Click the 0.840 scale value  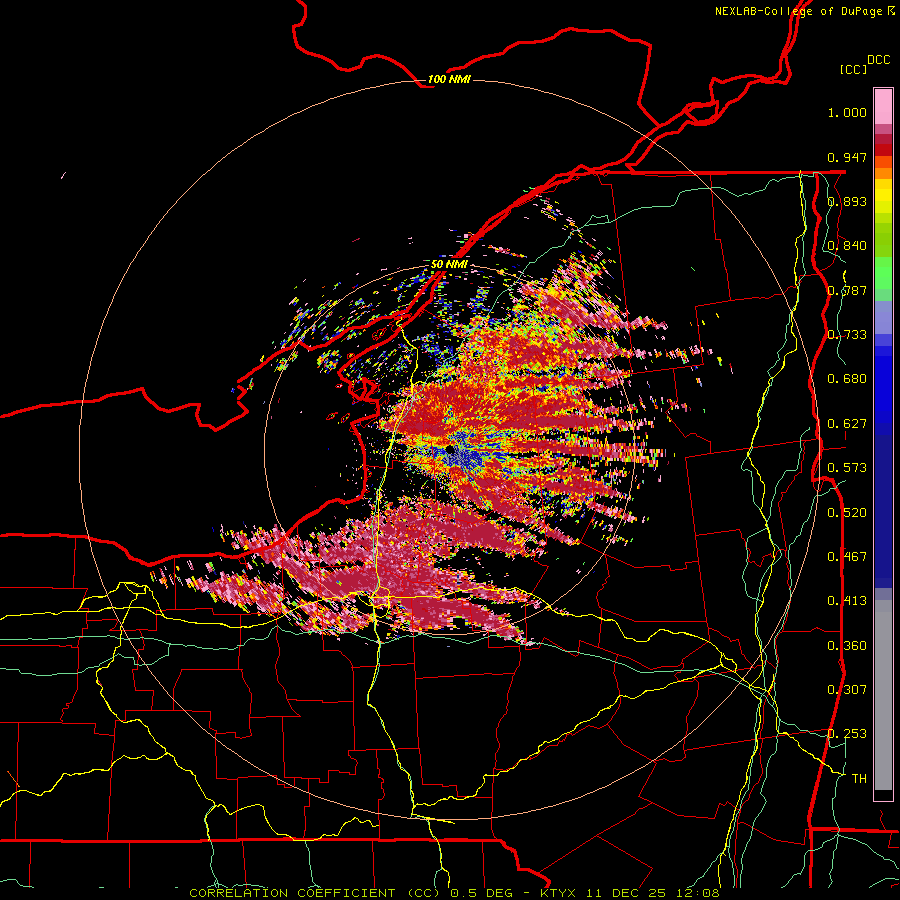(x=847, y=246)
